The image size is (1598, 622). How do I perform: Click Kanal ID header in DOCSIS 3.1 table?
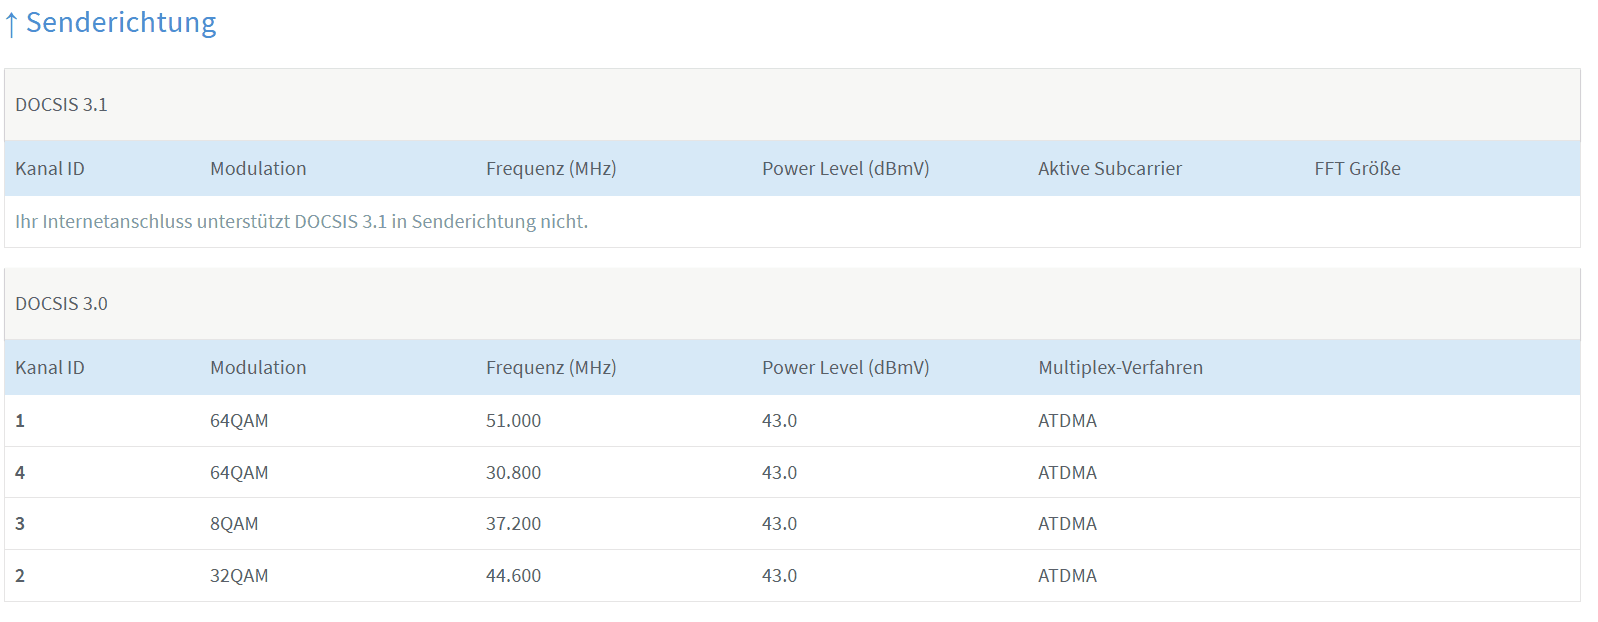50,169
